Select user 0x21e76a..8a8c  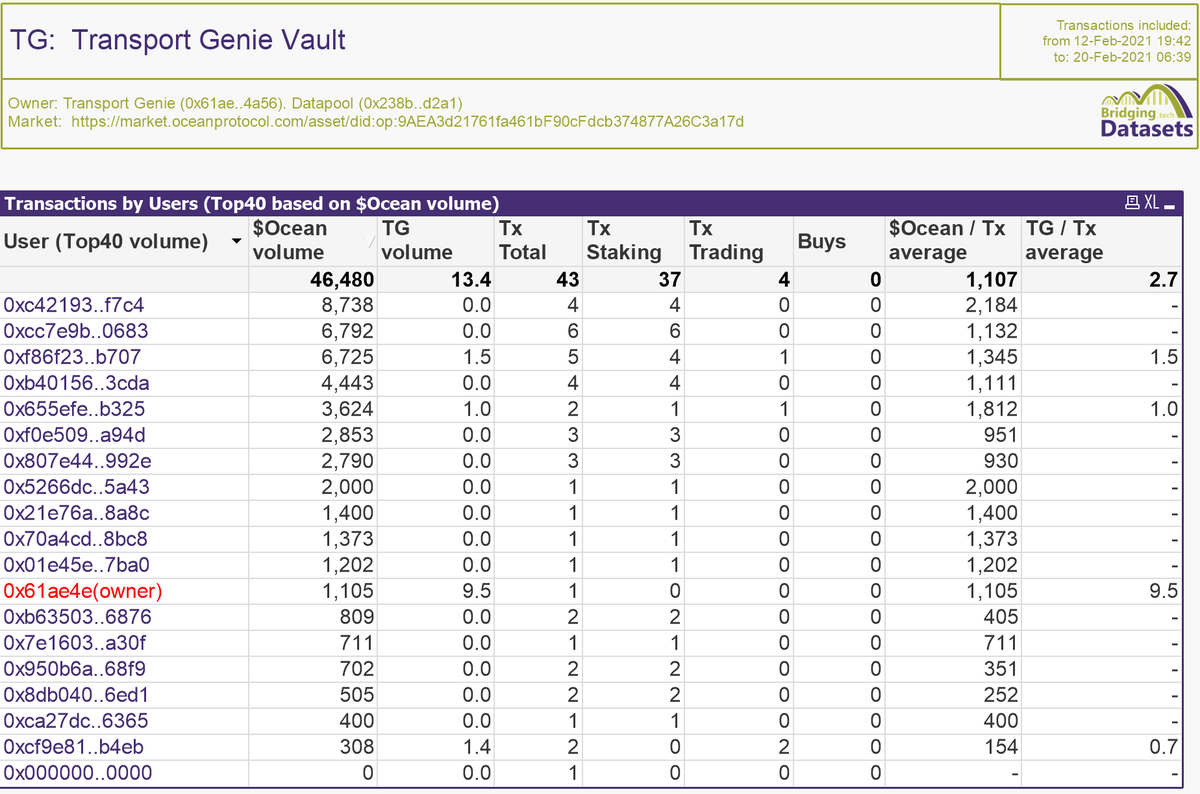(x=77, y=512)
